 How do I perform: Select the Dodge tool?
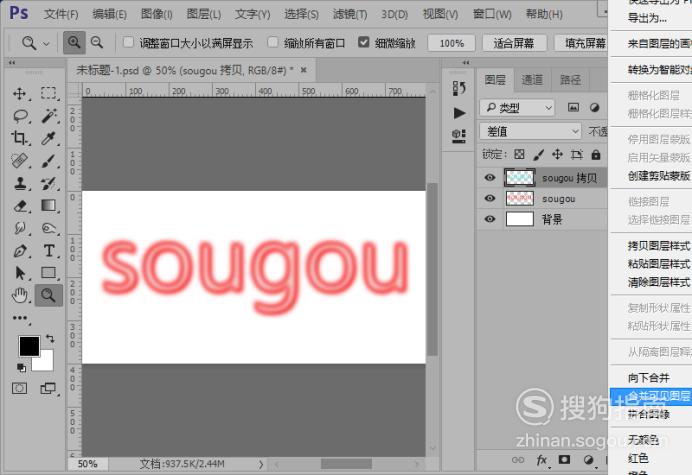coord(49,228)
